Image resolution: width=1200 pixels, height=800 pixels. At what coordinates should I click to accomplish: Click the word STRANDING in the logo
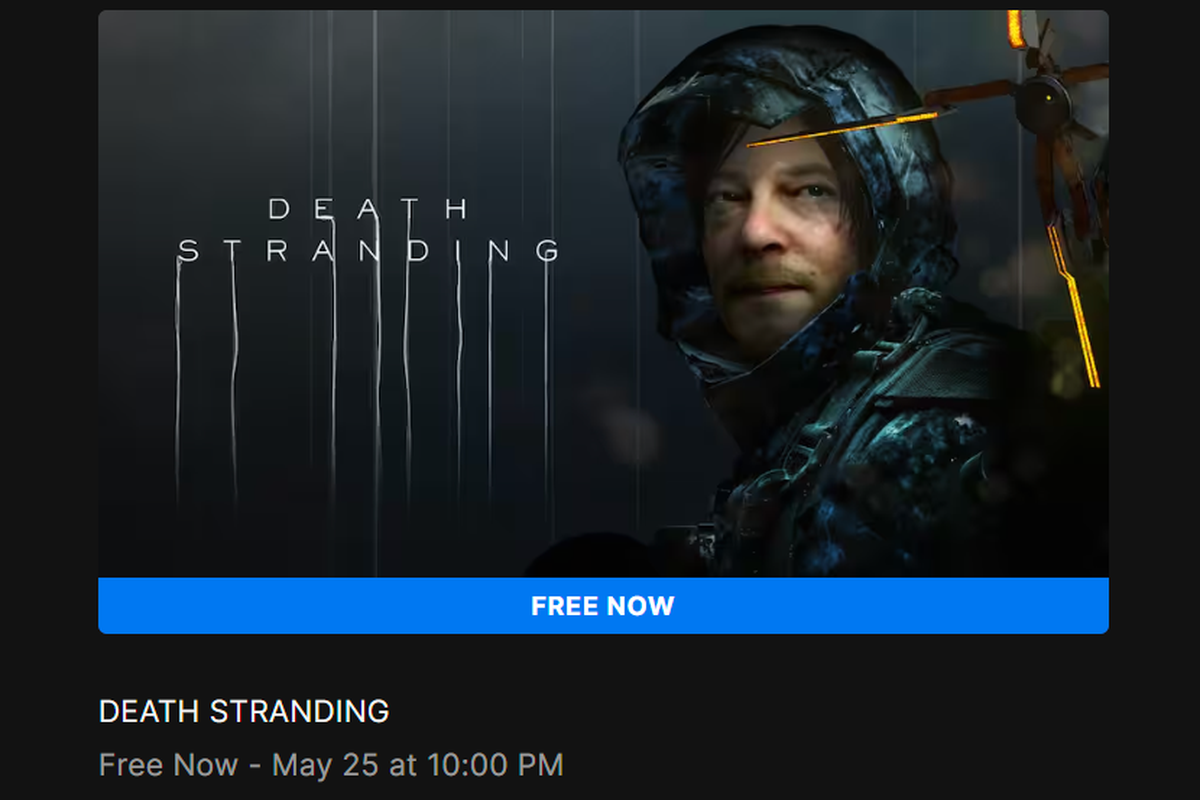(x=368, y=251)
